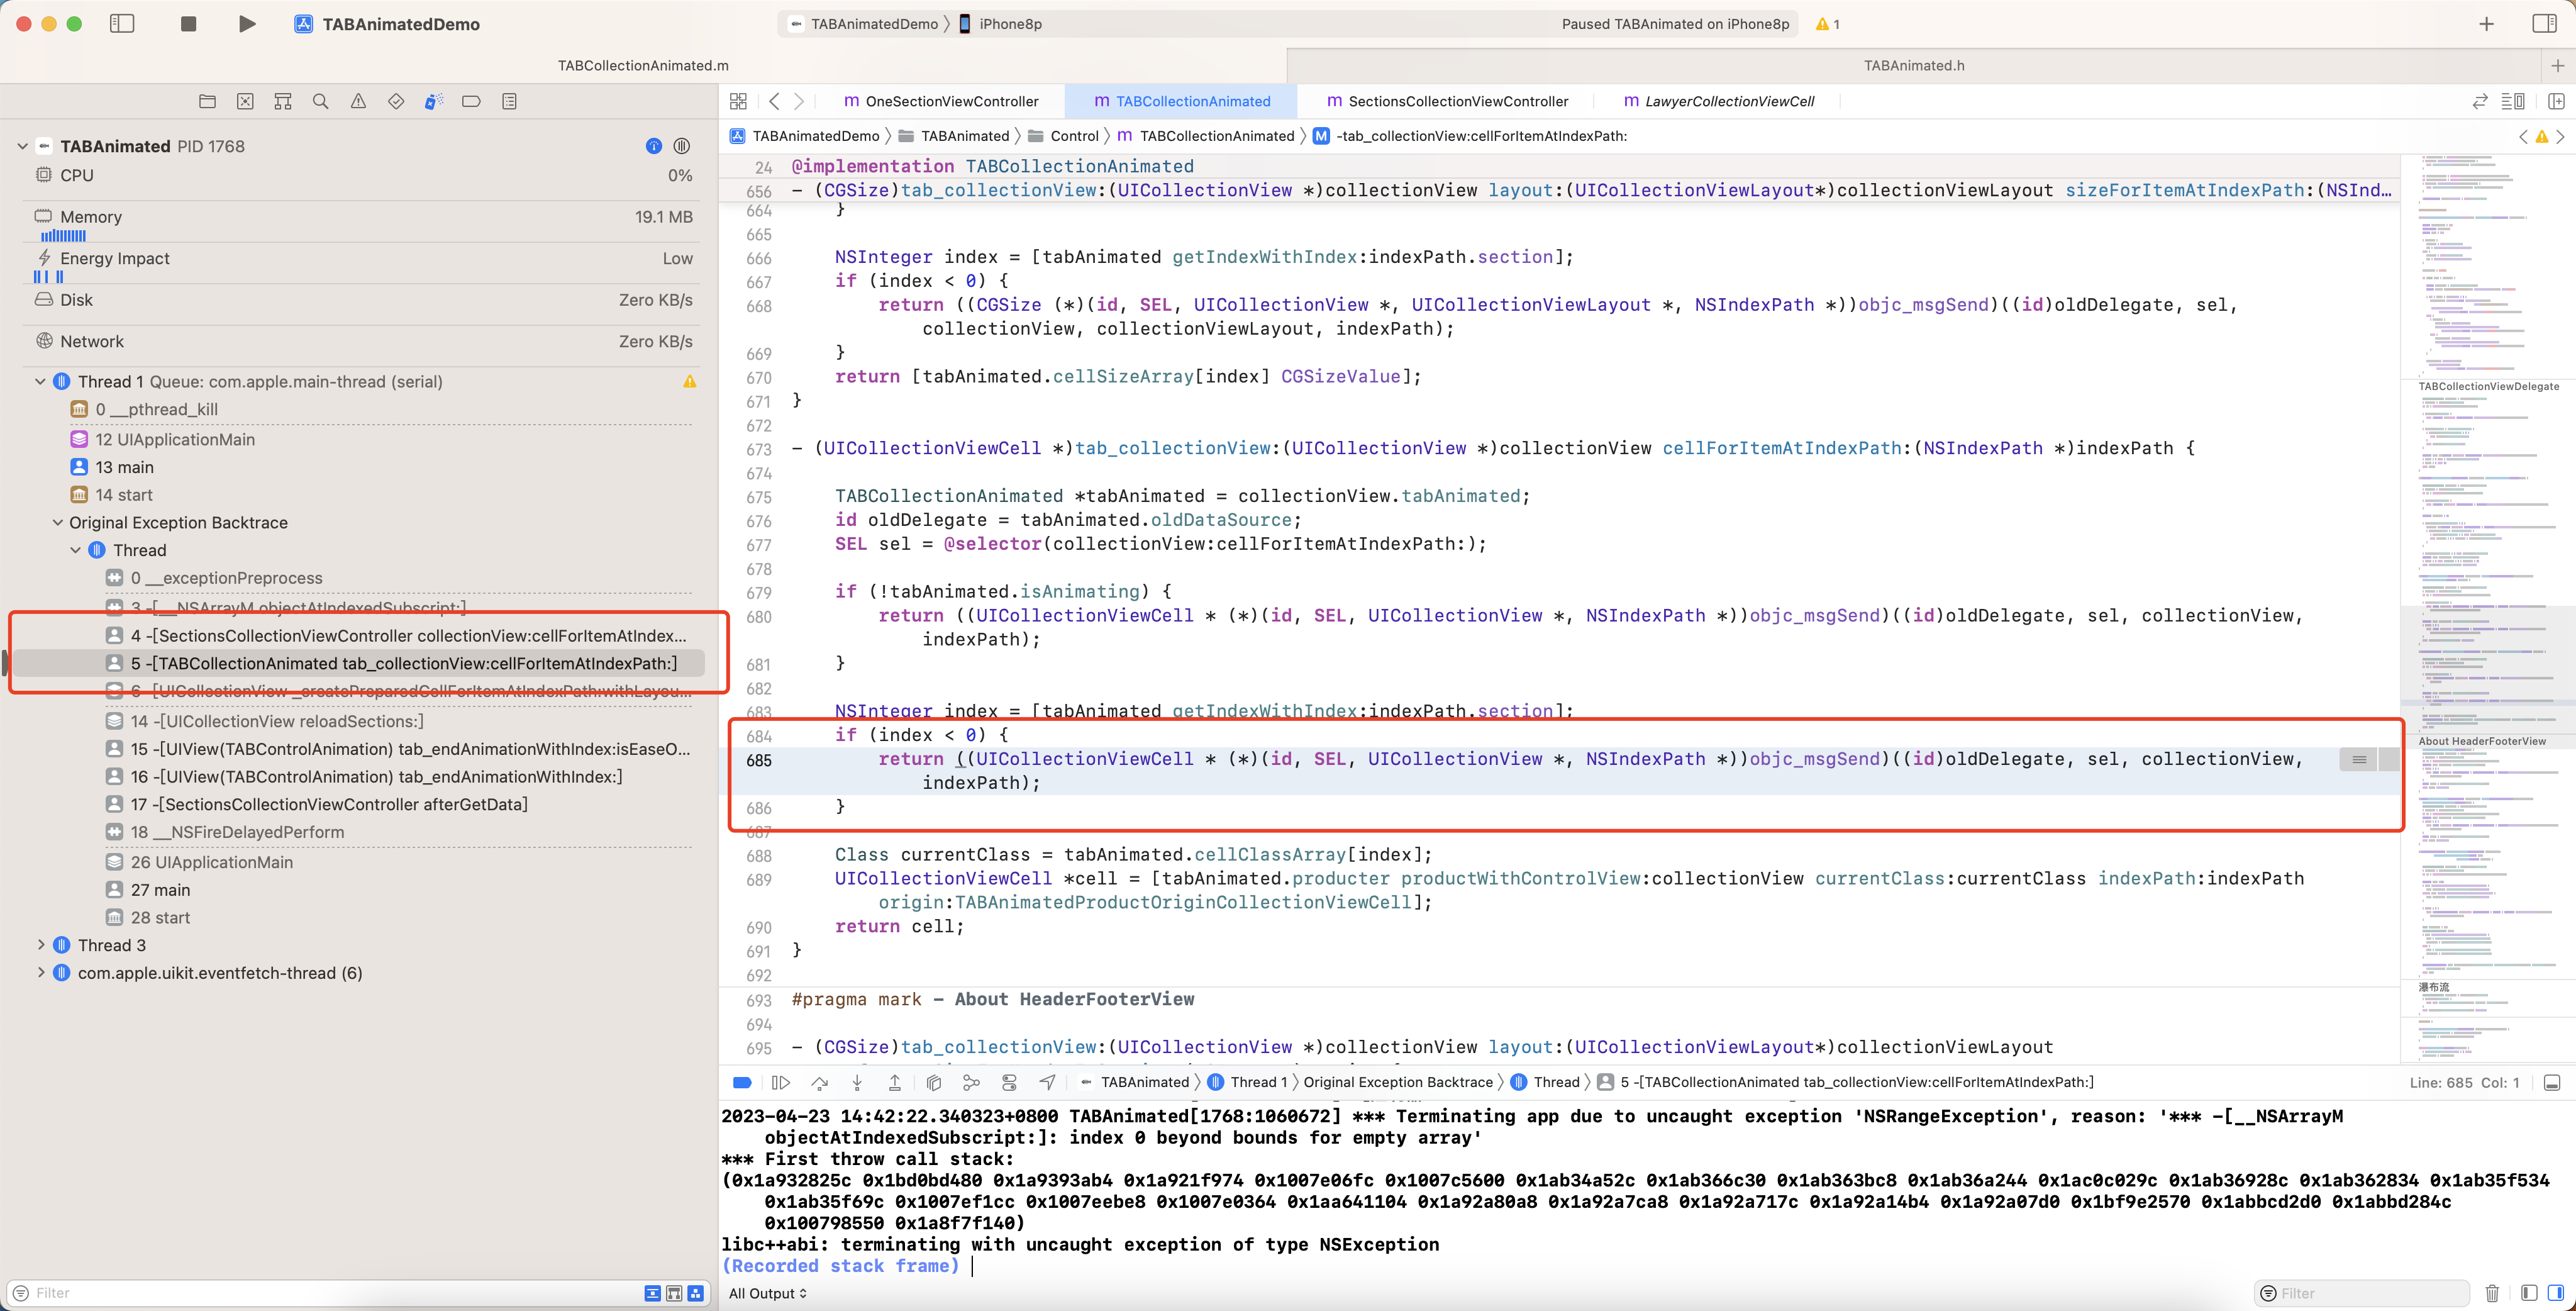The height and width of the screenshot is (1311, 2576).
Task: Click Continue program execution button
Action: (781, 1082)
